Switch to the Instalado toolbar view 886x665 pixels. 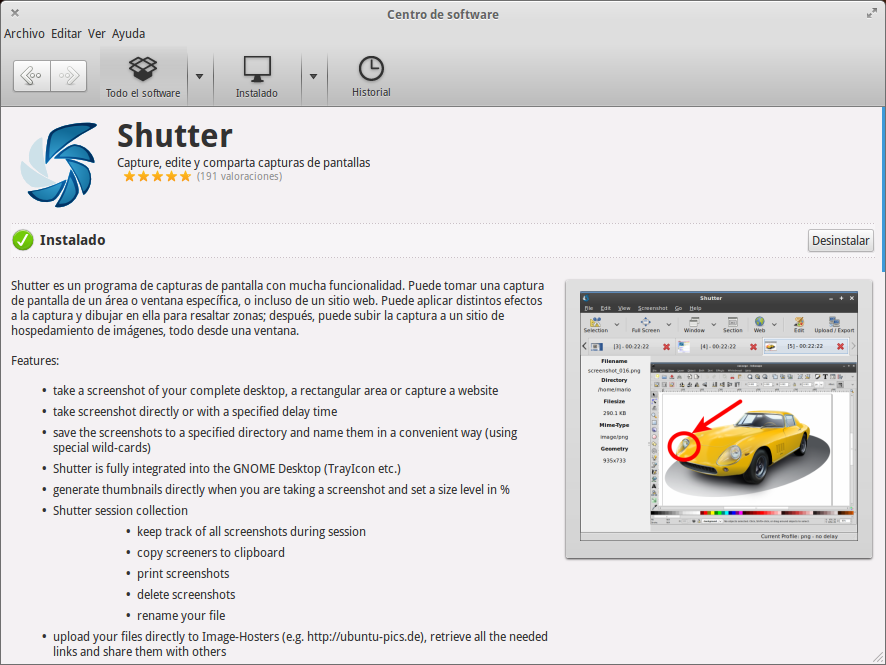pyautogui.click(x=256, y=76)
